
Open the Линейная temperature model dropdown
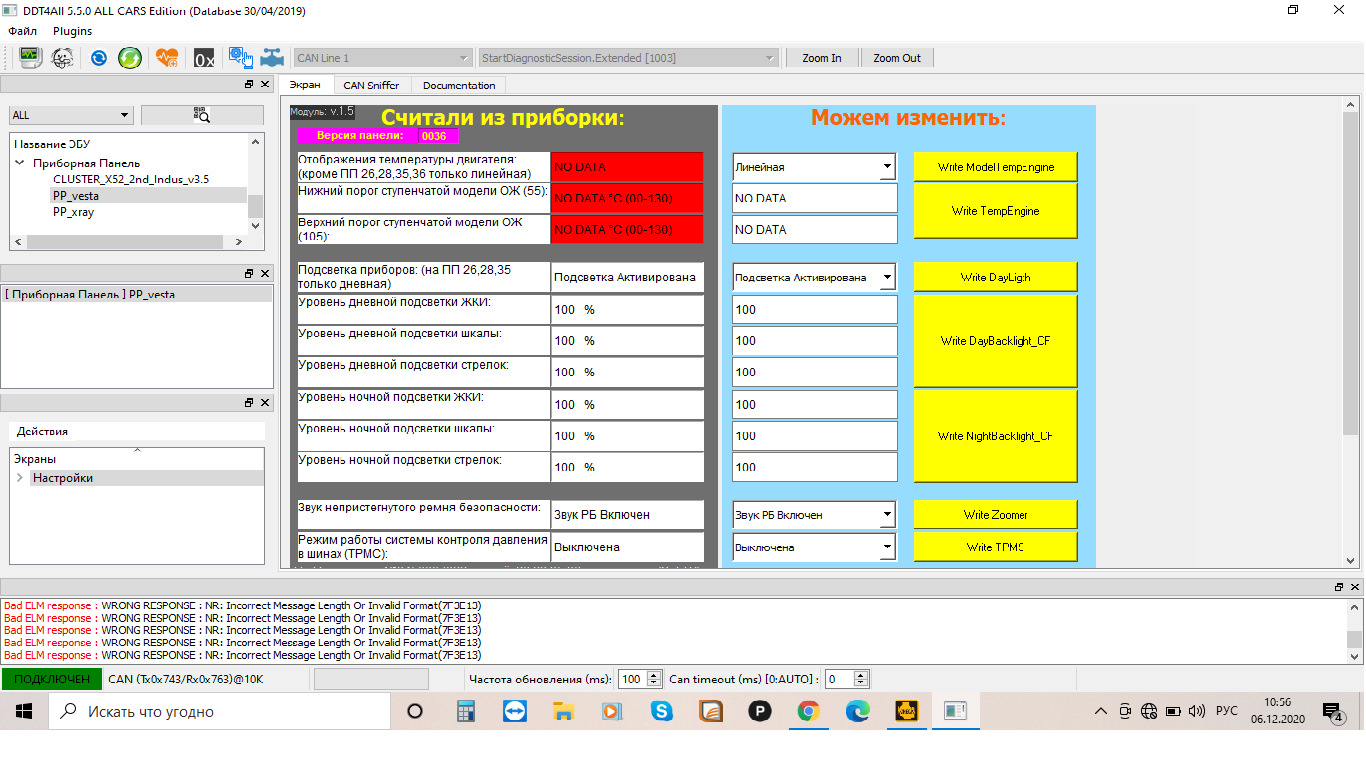click(x=814, y=167)
